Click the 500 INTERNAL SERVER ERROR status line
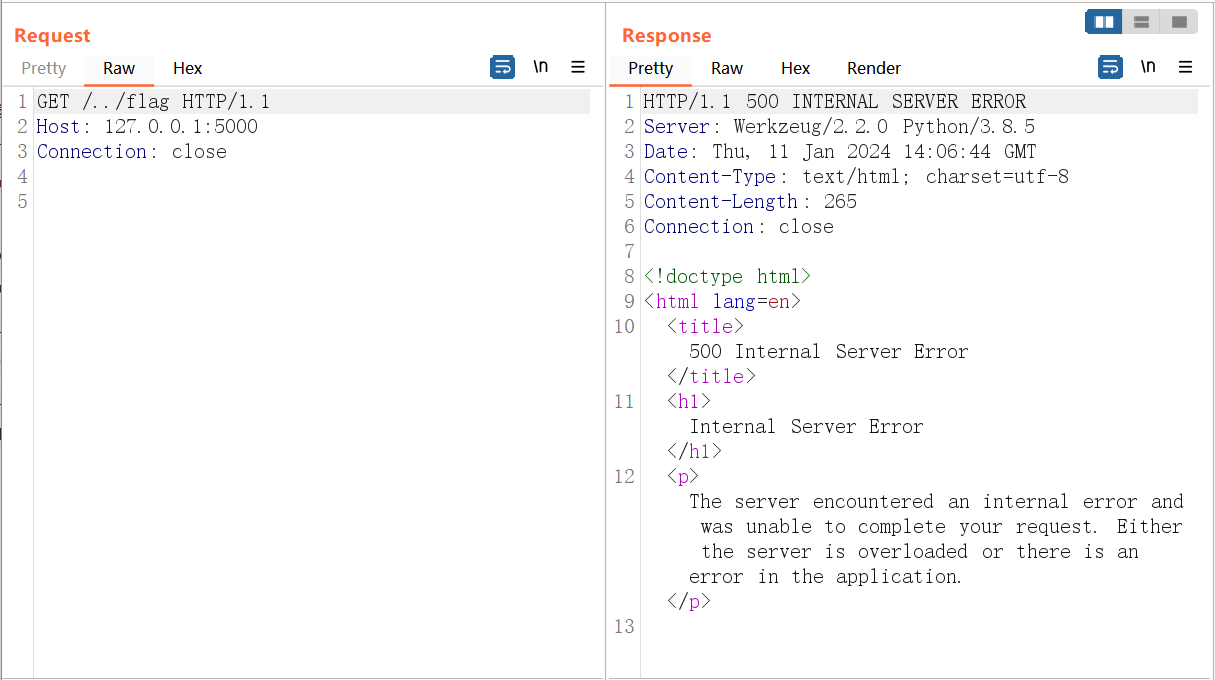 (834, 102)
